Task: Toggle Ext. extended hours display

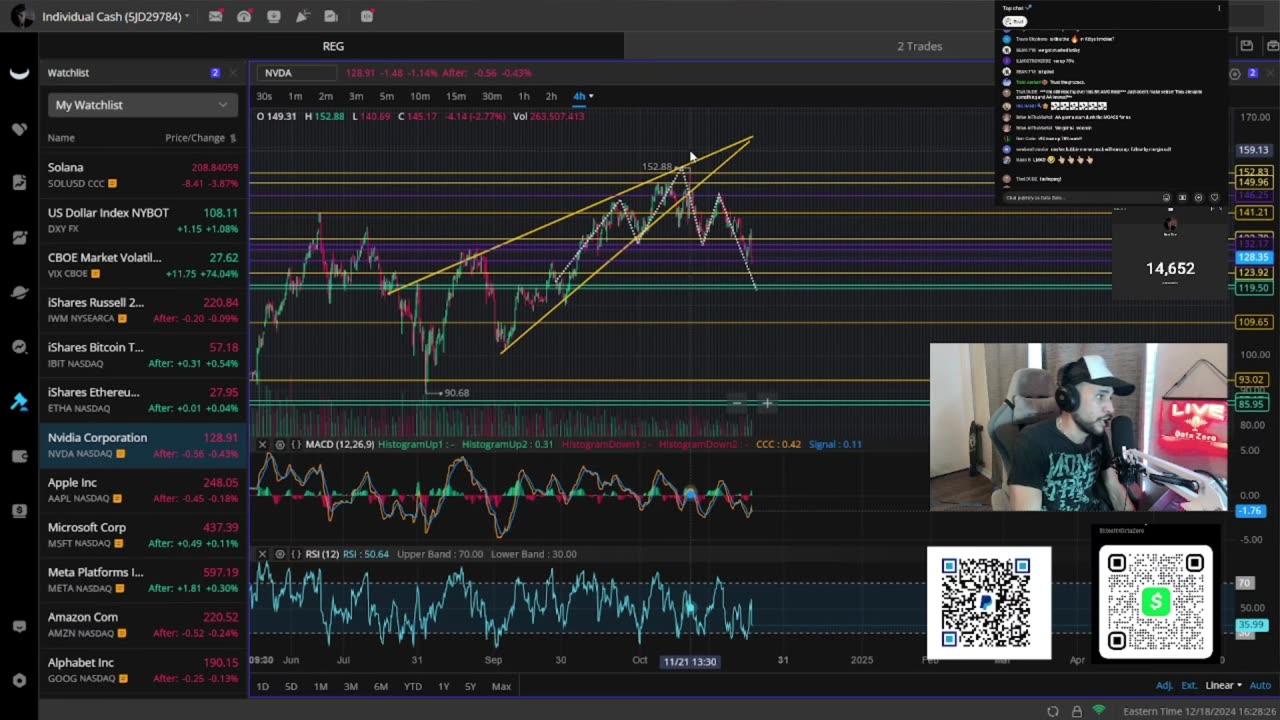Action: click(x=1189, y=686)
